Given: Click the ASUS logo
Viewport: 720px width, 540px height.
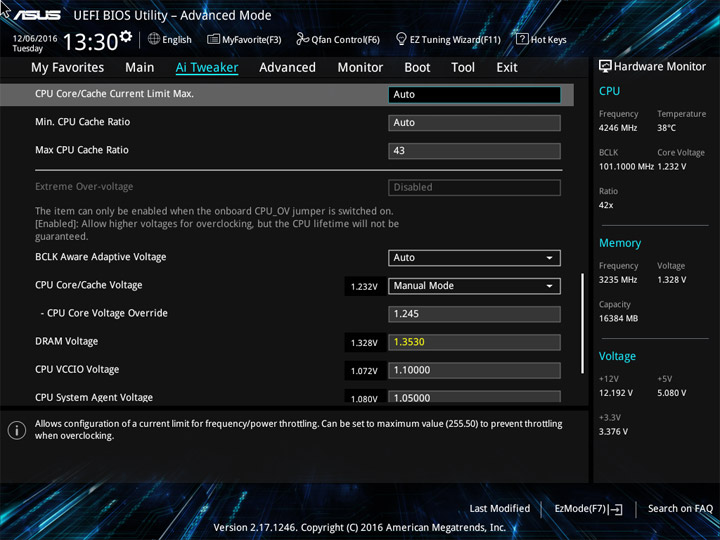Looking at the screenshot, I should 37,15.
